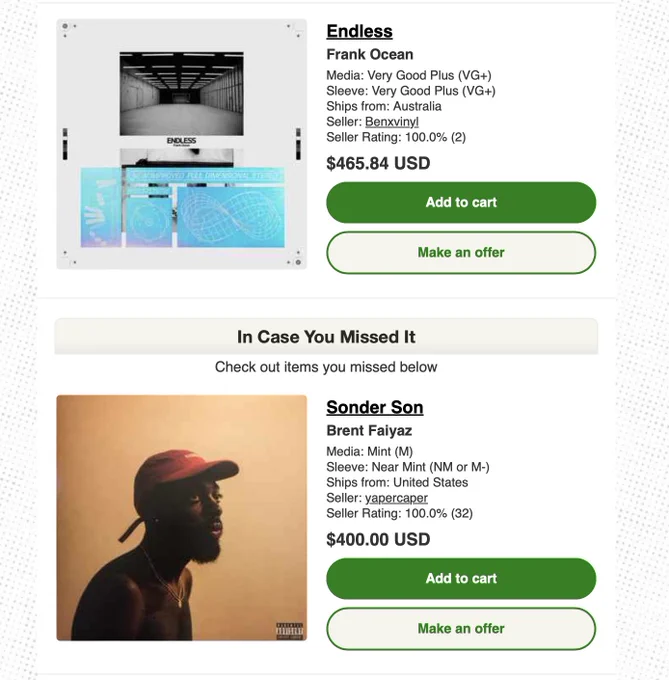The width and height of the screenshot is (669, 680).
Task: Click the Sonder Son album cover image
Action: click(182, 518)
